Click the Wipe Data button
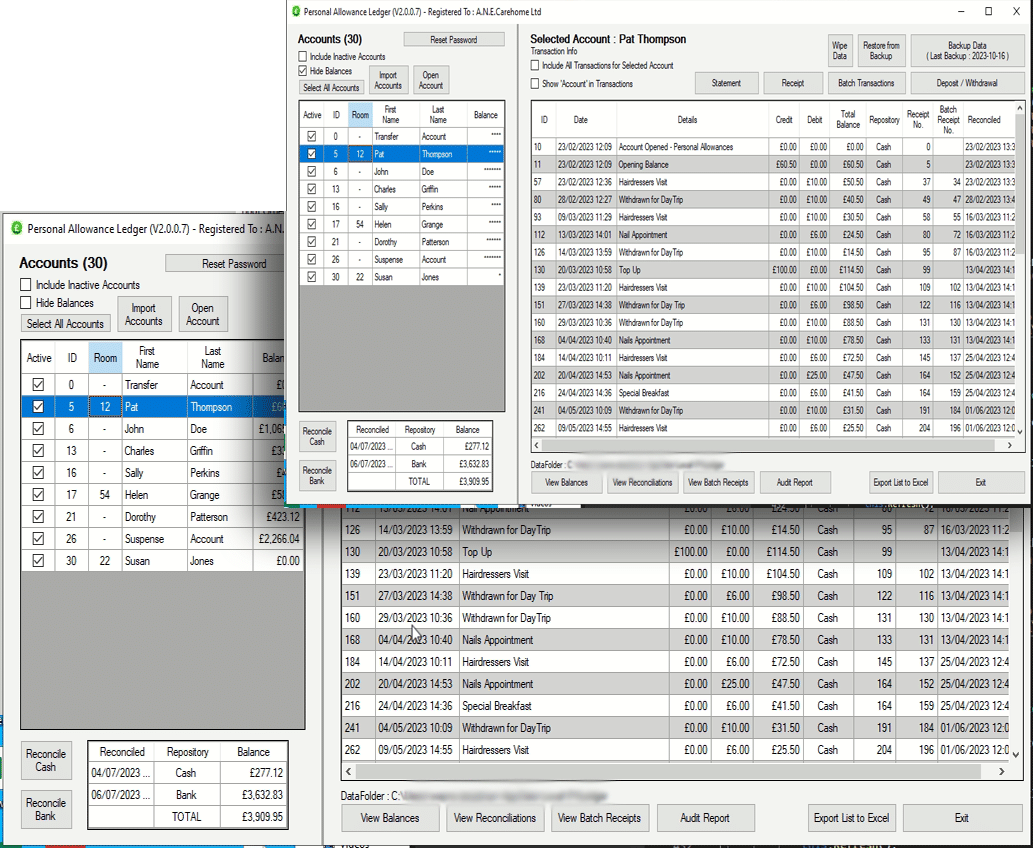The image size is (1033, 848). click(x=840, y=51)
